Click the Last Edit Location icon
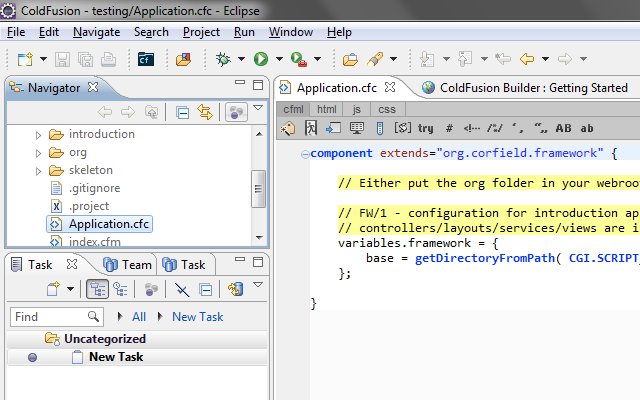Screen dimensions: 640x400 point(502,59)
